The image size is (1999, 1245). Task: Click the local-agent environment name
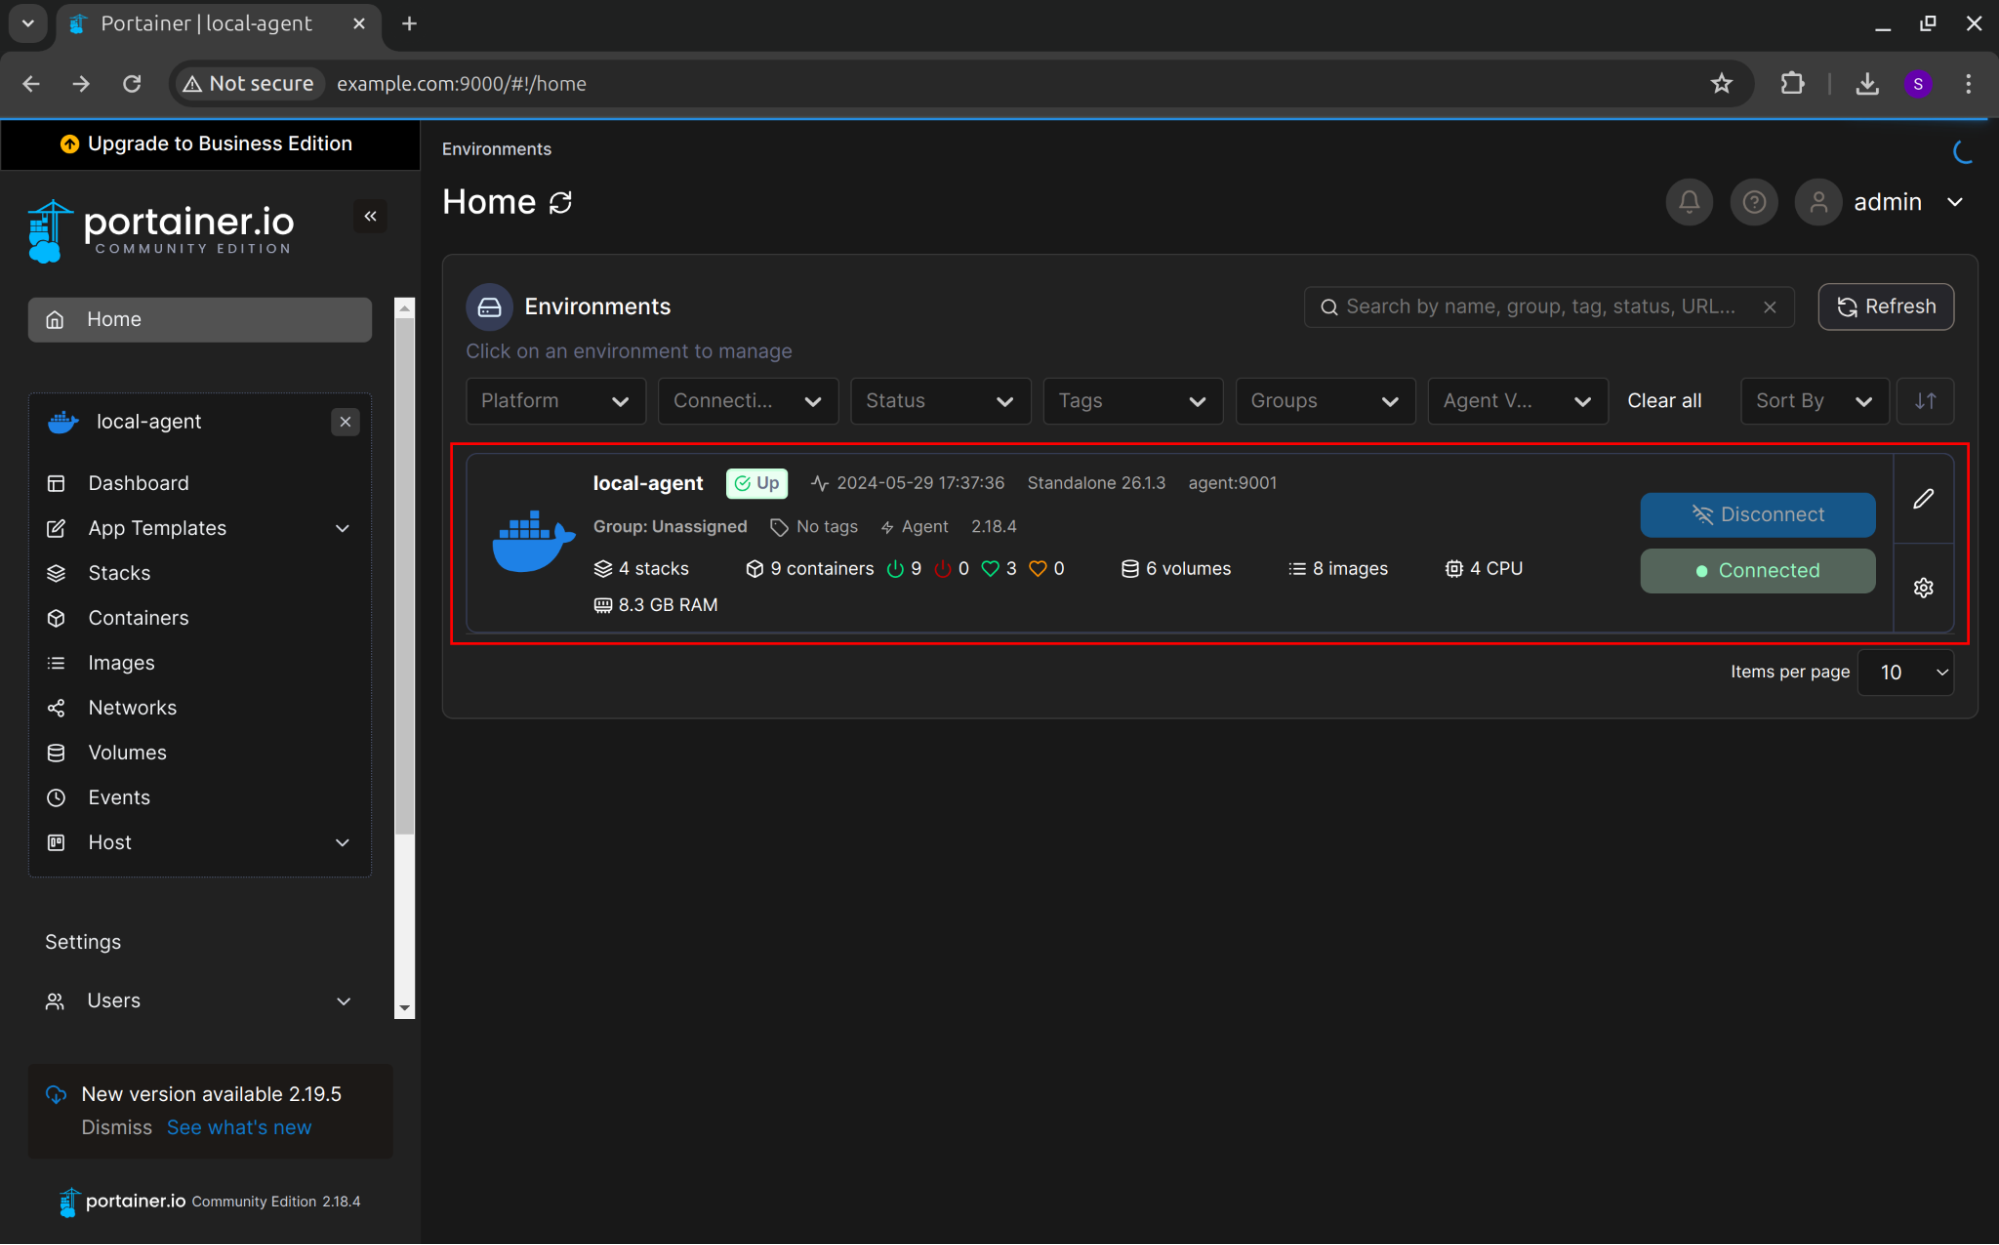coord(648,483)
